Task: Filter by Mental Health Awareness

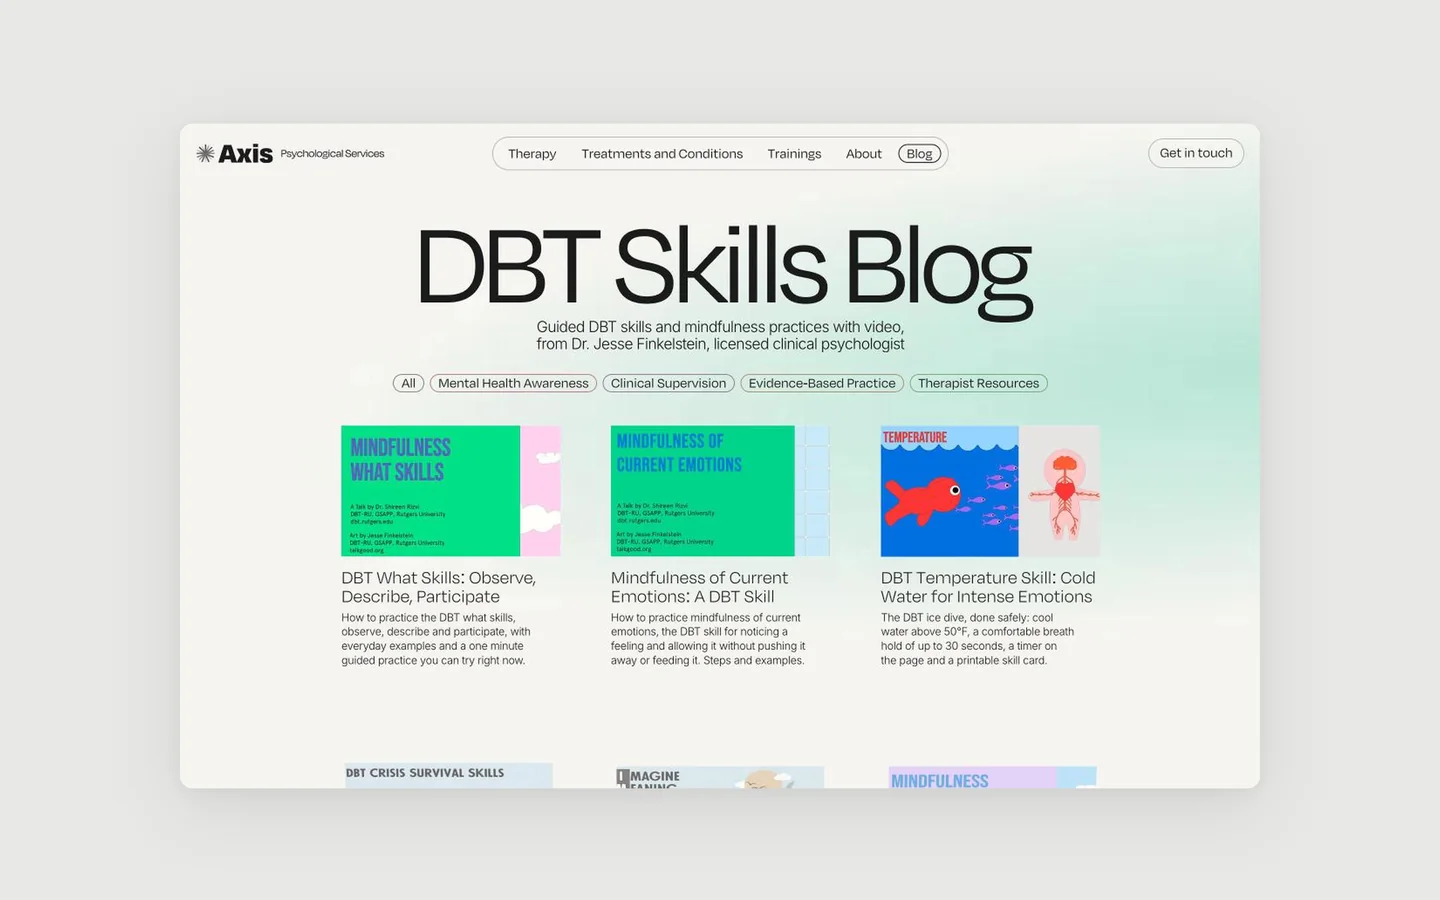Action: pyautogui.click(x=513, y=383)
